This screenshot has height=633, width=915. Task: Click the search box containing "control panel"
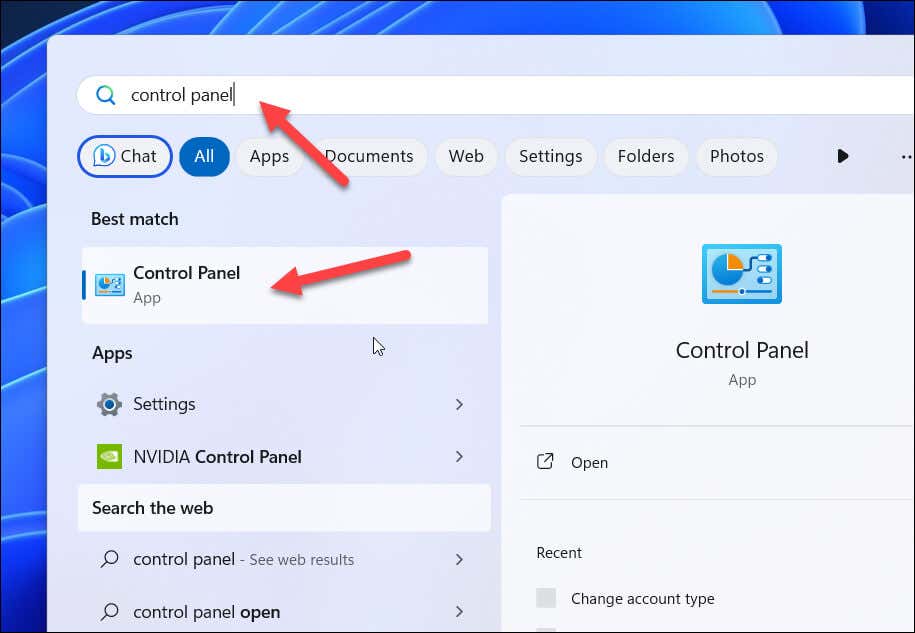496,95
